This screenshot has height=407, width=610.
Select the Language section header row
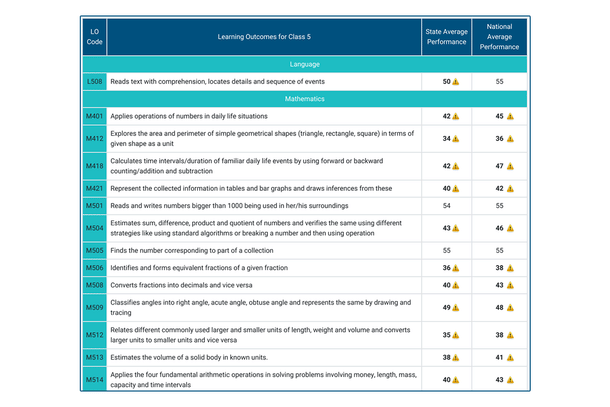[x=304, y=64]
